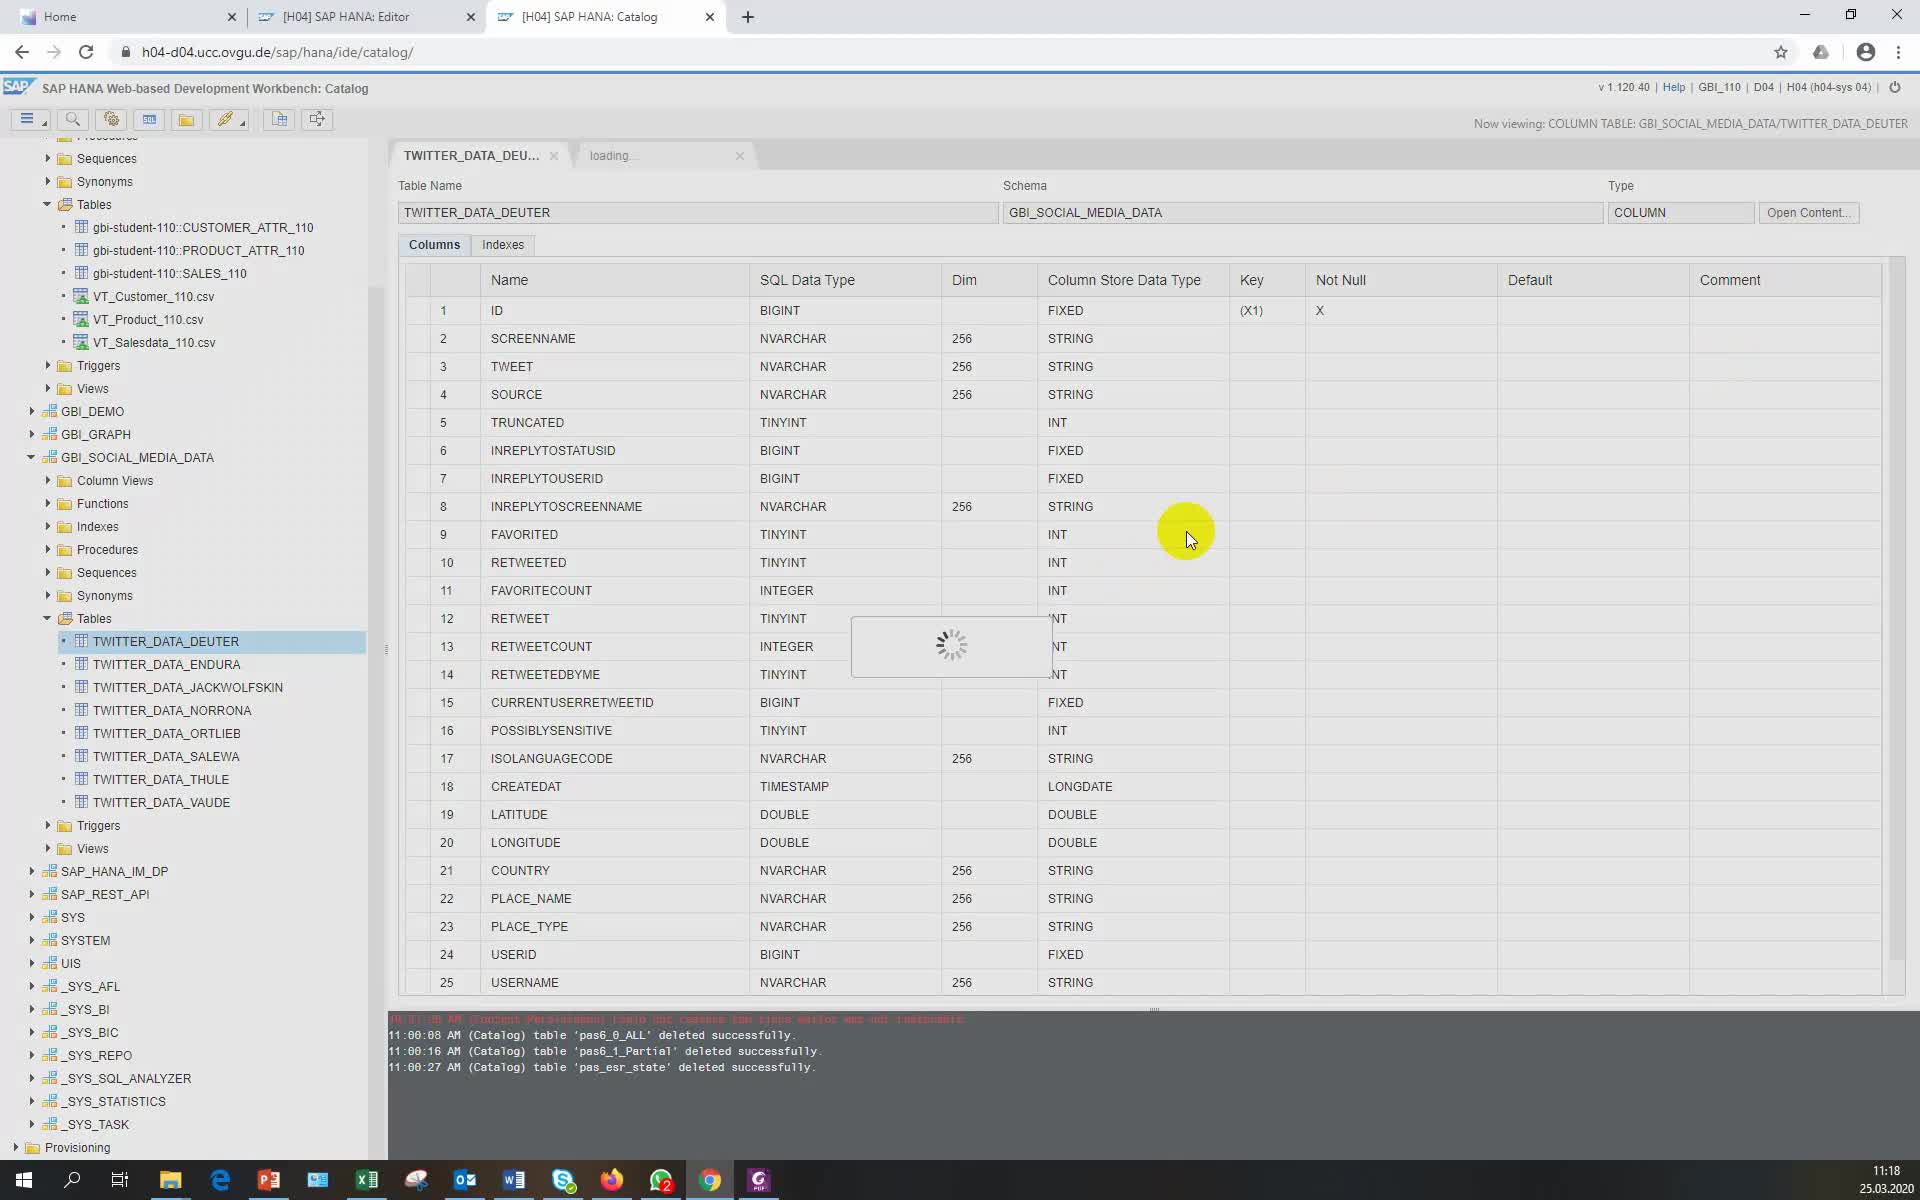
Task: Open Word from the taskbar
Action: point(514,1180)
